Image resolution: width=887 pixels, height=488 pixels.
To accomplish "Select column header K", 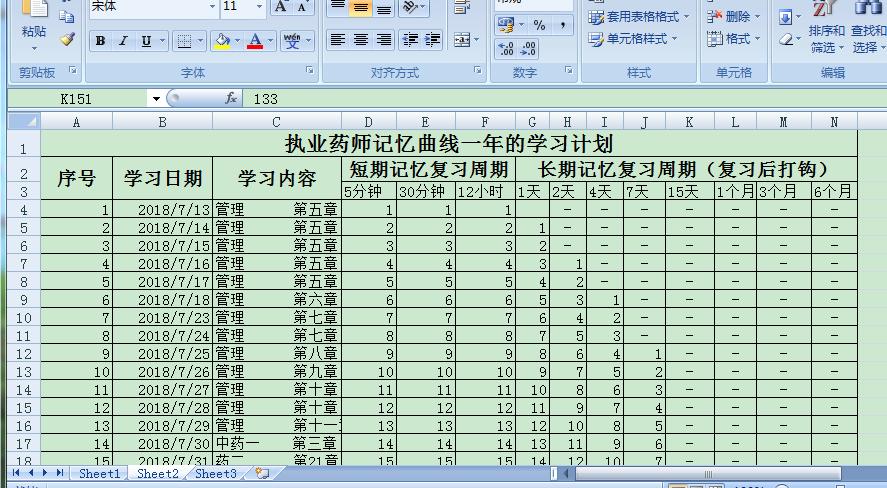I will click(690, 122).
